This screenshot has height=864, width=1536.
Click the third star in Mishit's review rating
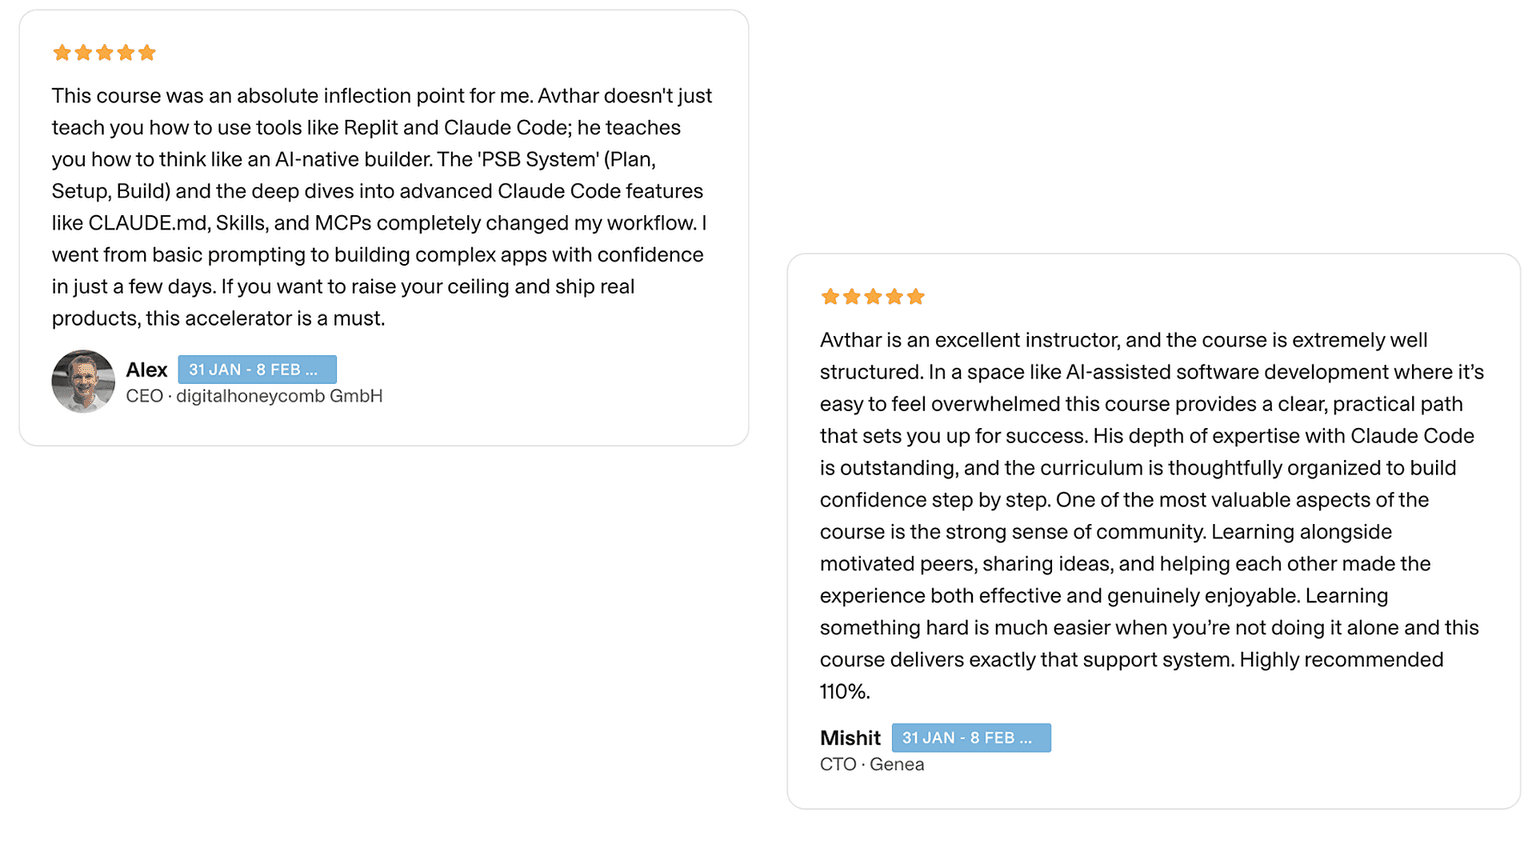tap(873, 297)
